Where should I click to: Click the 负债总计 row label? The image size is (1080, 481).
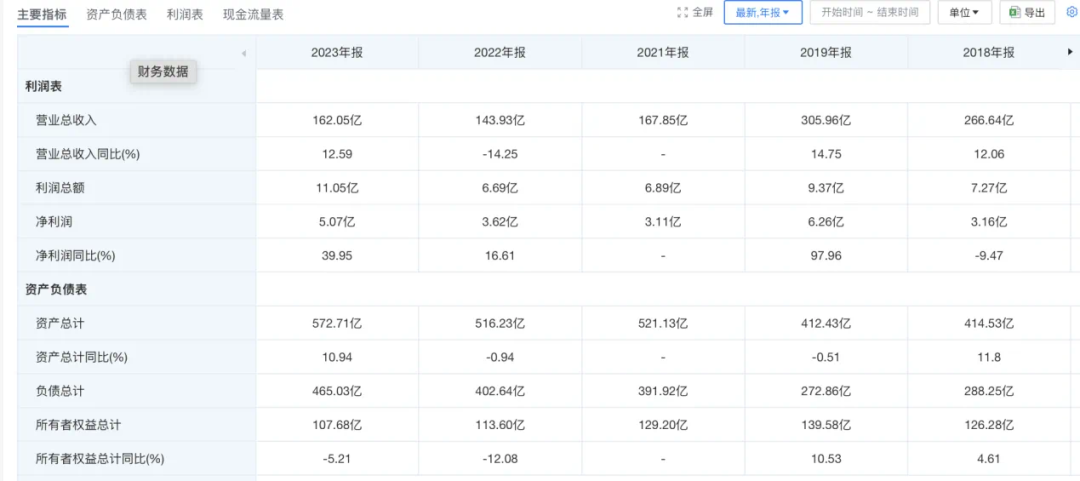point(59,391)
